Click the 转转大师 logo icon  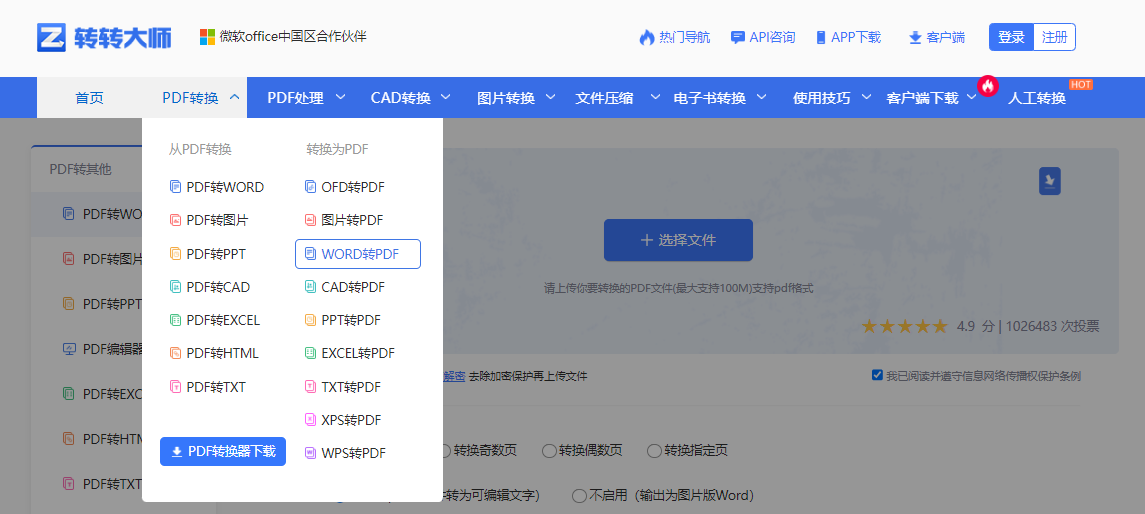[x=51, y=37]
